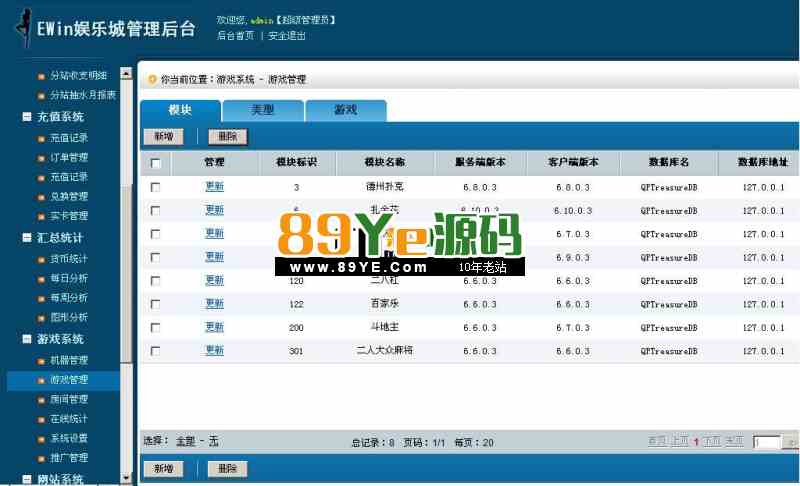Collapse the 汇总统计 sidebar group
This screenshot has width=800, height=486.
click(27, 237)
